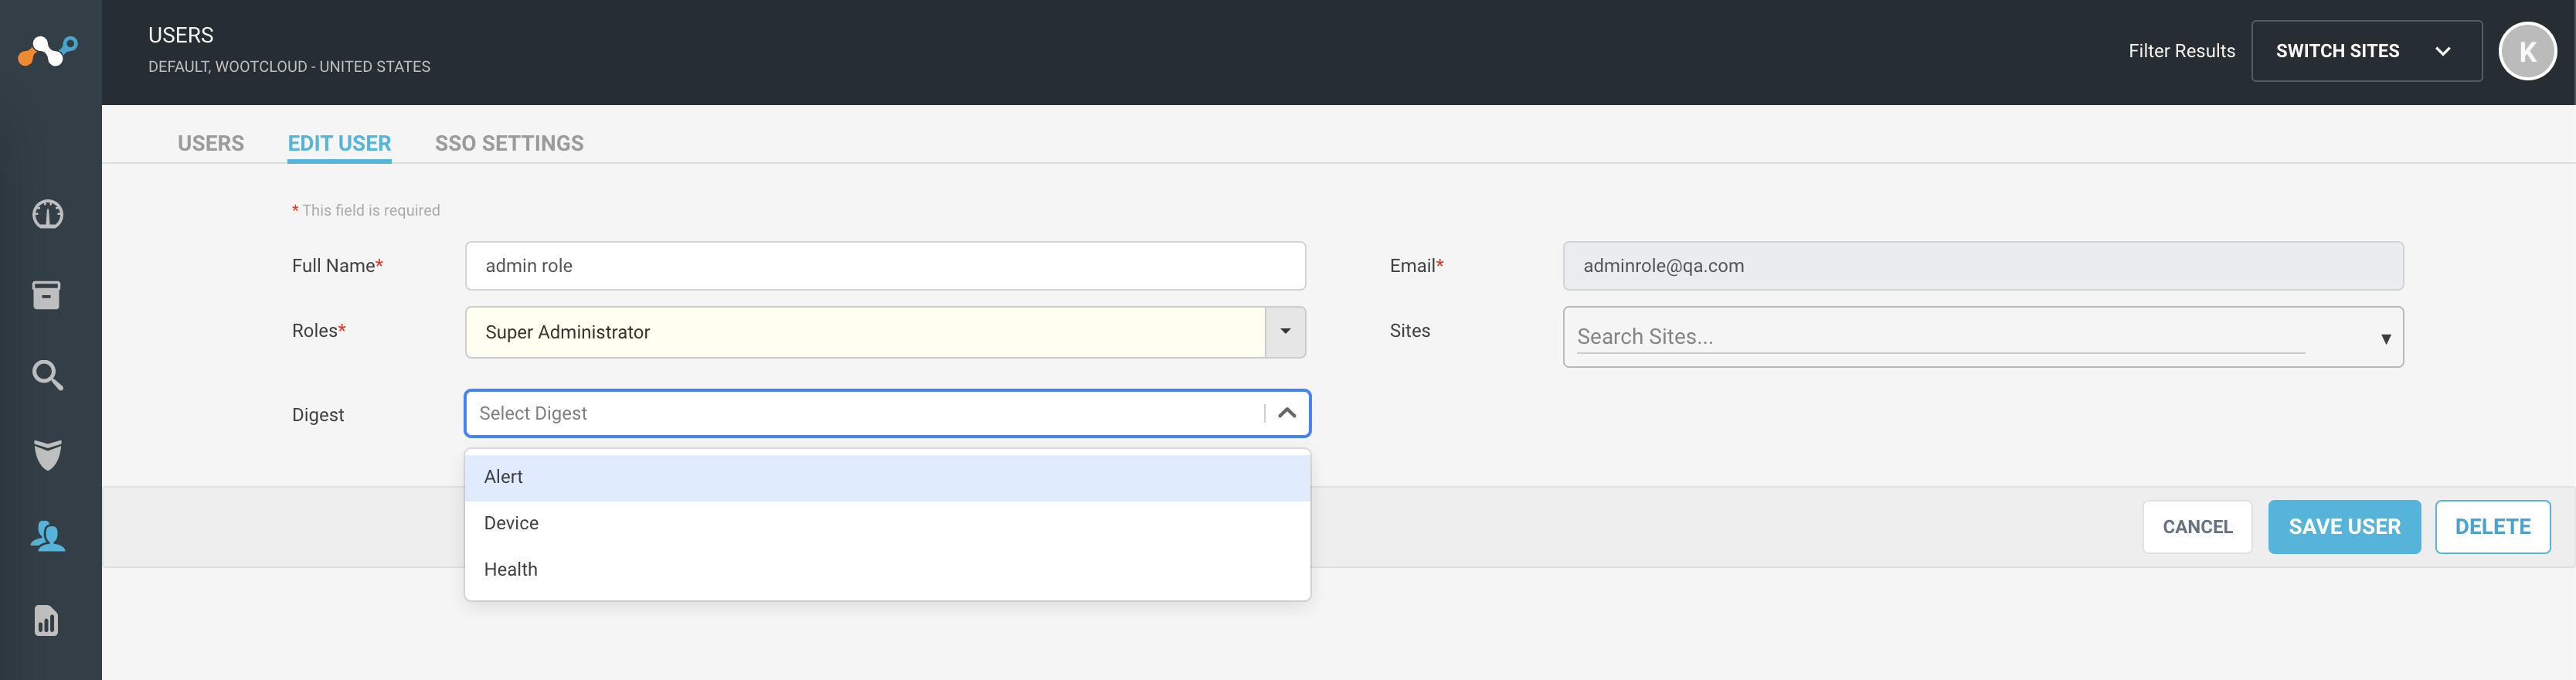Choose Health from the digest list
Viewport: 2576px width, 680px height.
tap(887, 569)
